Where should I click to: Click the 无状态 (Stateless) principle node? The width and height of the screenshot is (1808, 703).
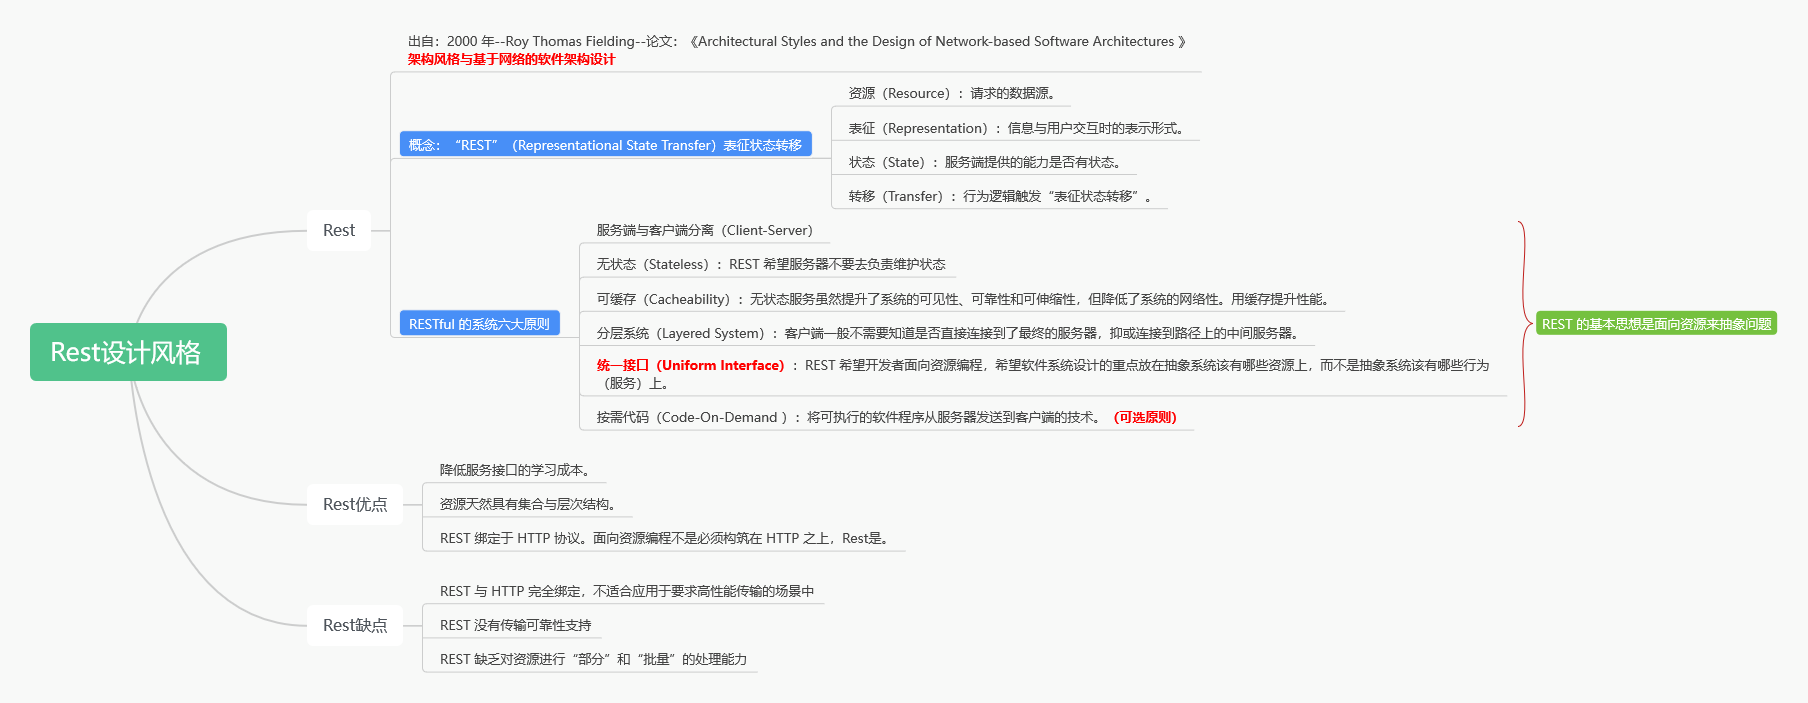[x=770, y=264]
